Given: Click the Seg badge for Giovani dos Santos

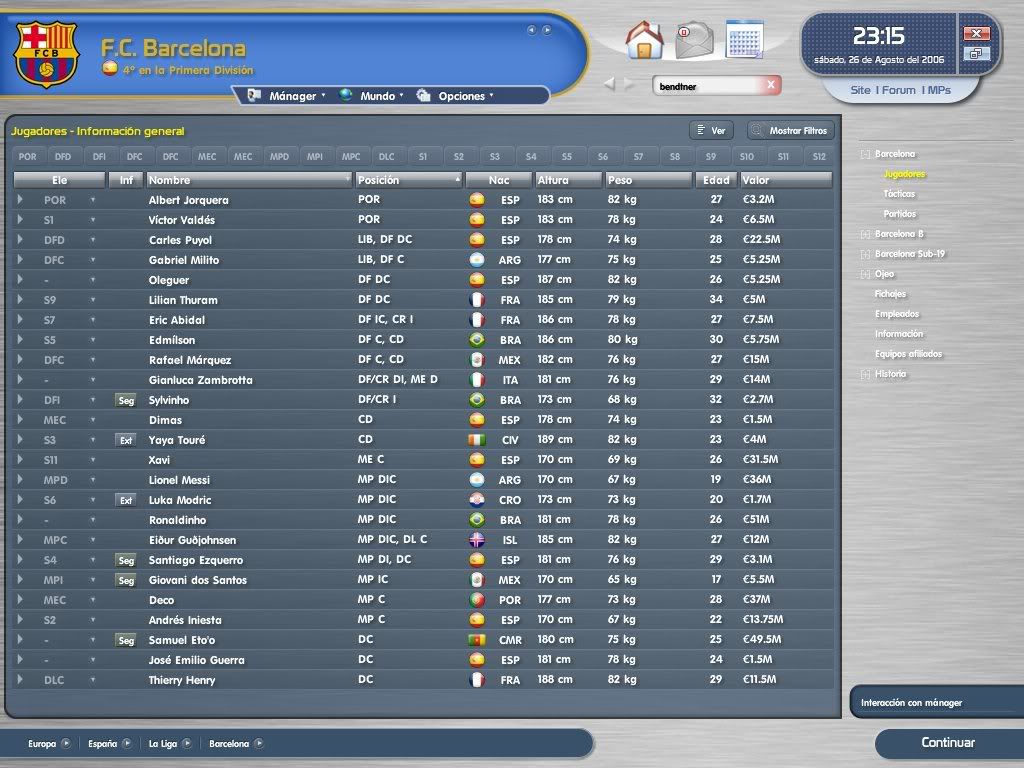Looking at the screenshot, I should [x=126, y=580].
